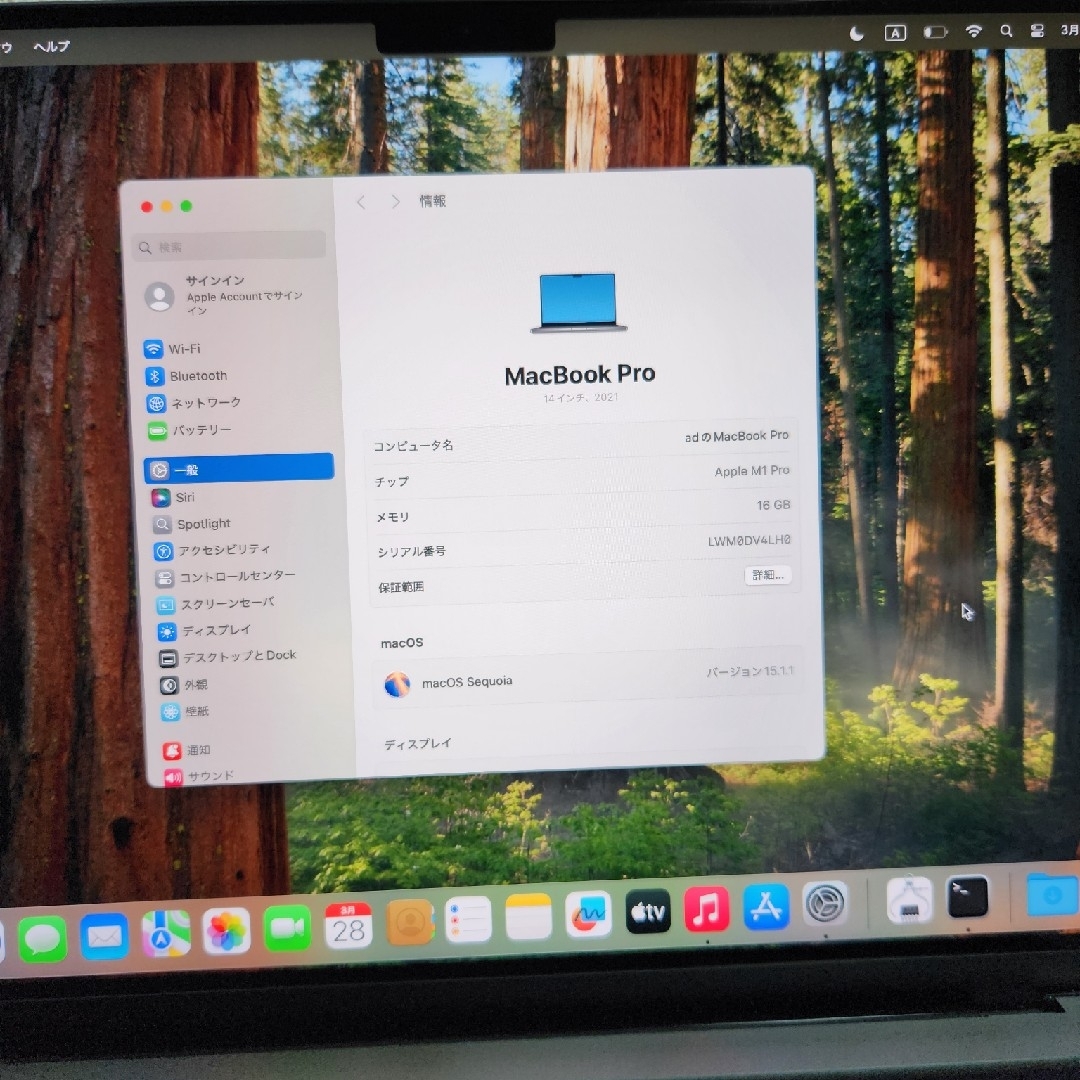Click the バージョン 15.1.1 text

[x=749, y=671]
